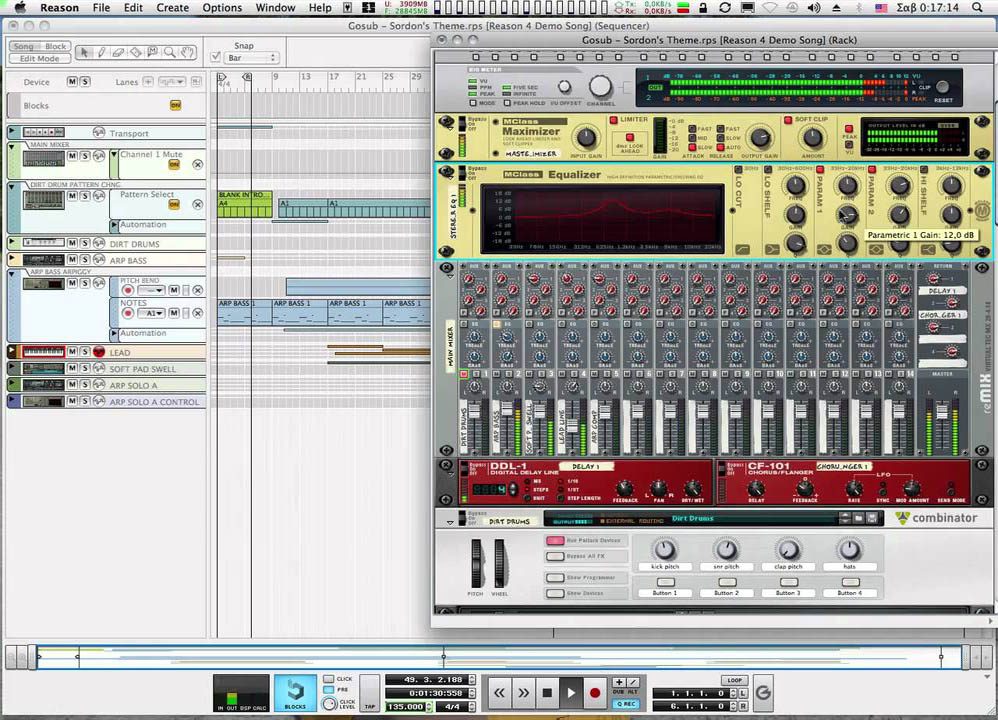Click the Stop button in transport
Screen dimensions: 998x720
547,692
